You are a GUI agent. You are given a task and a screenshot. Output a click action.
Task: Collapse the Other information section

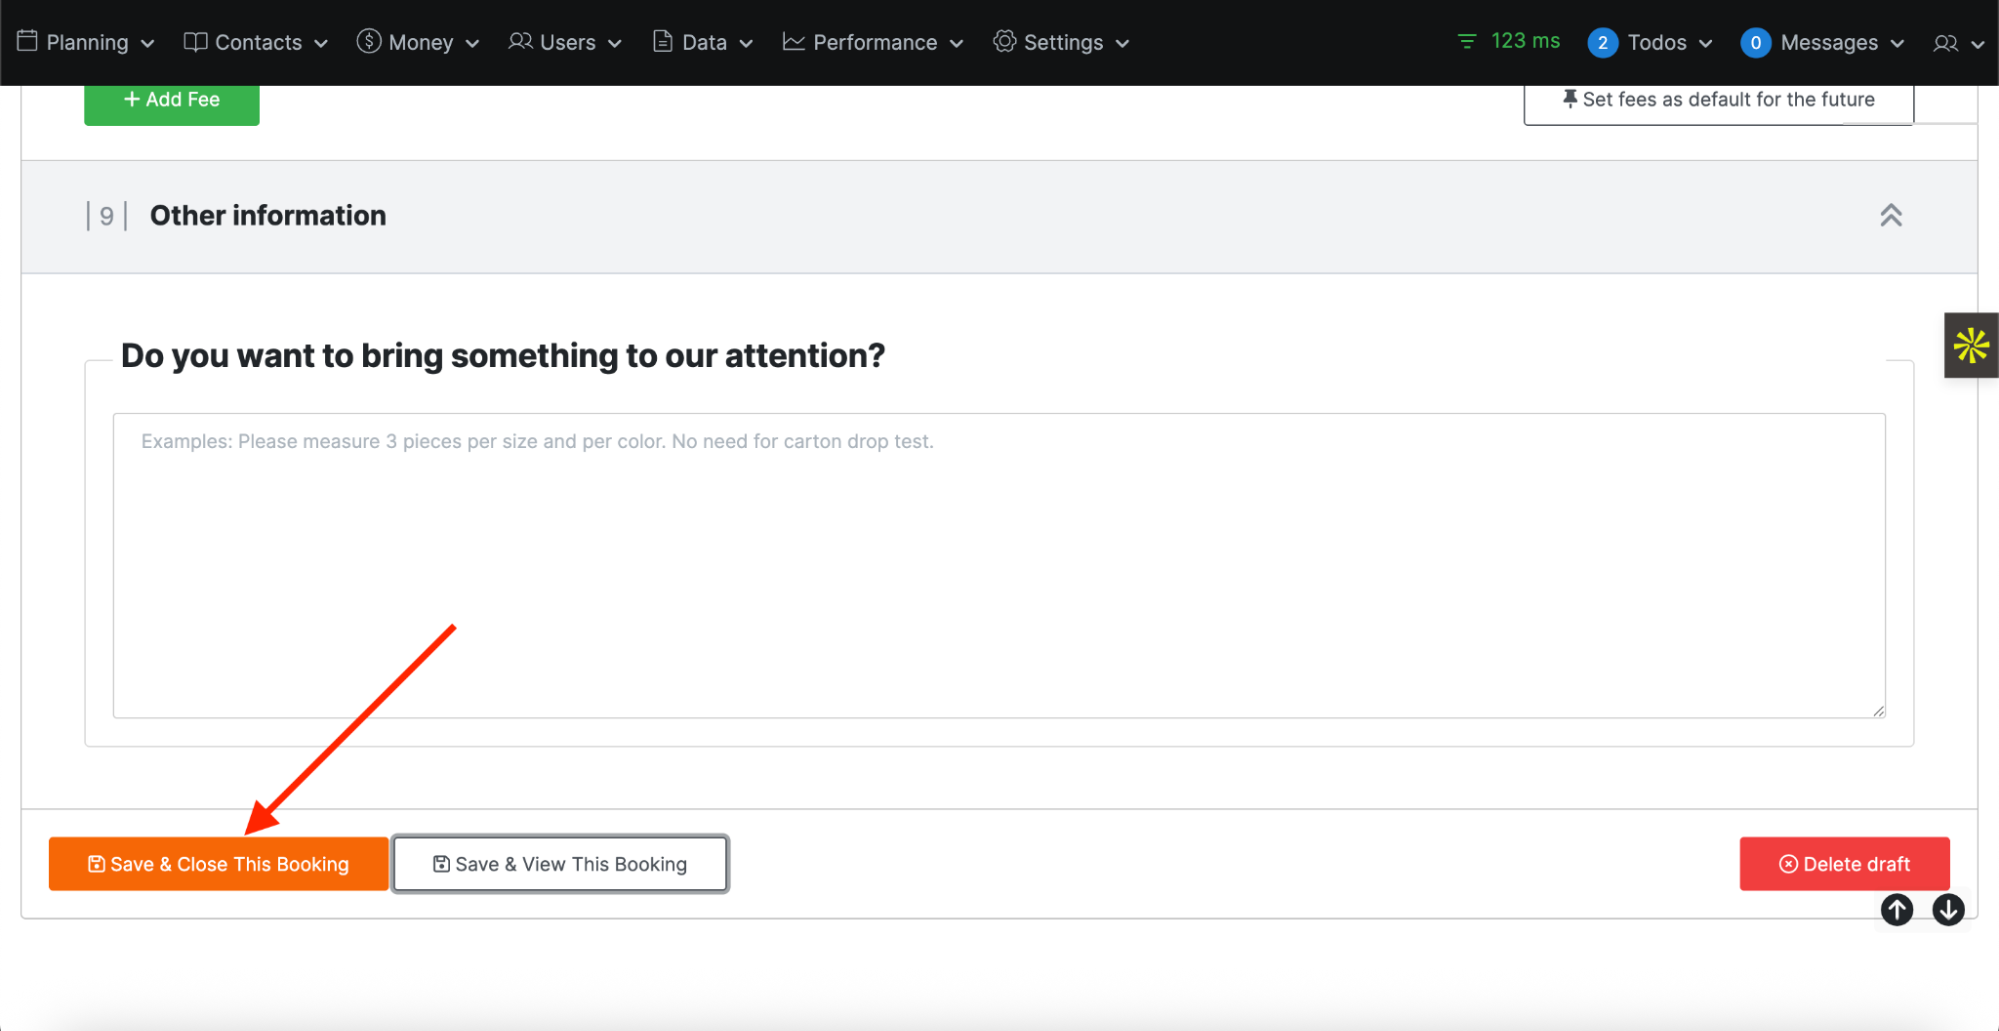pyautogui.click(x=1890, y=216)
